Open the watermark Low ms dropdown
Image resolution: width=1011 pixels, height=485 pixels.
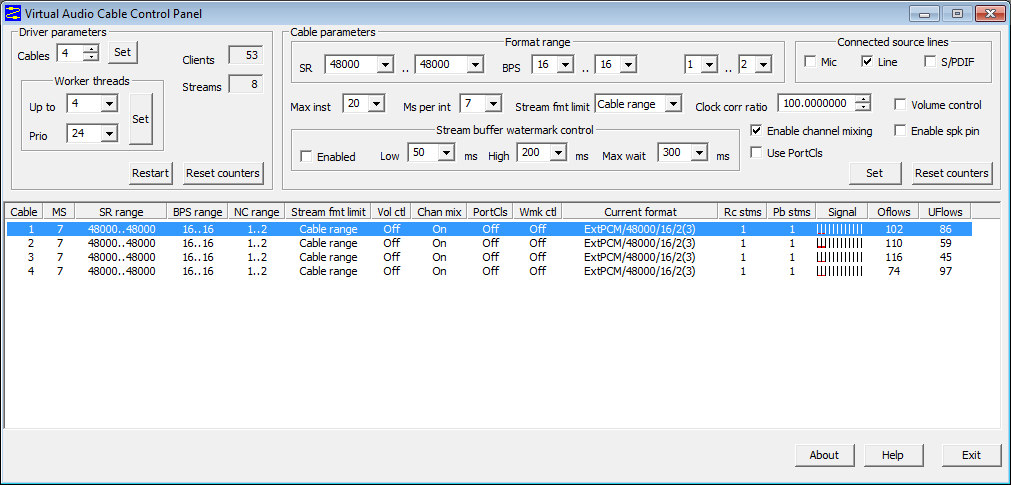click(x=447, y=153)
